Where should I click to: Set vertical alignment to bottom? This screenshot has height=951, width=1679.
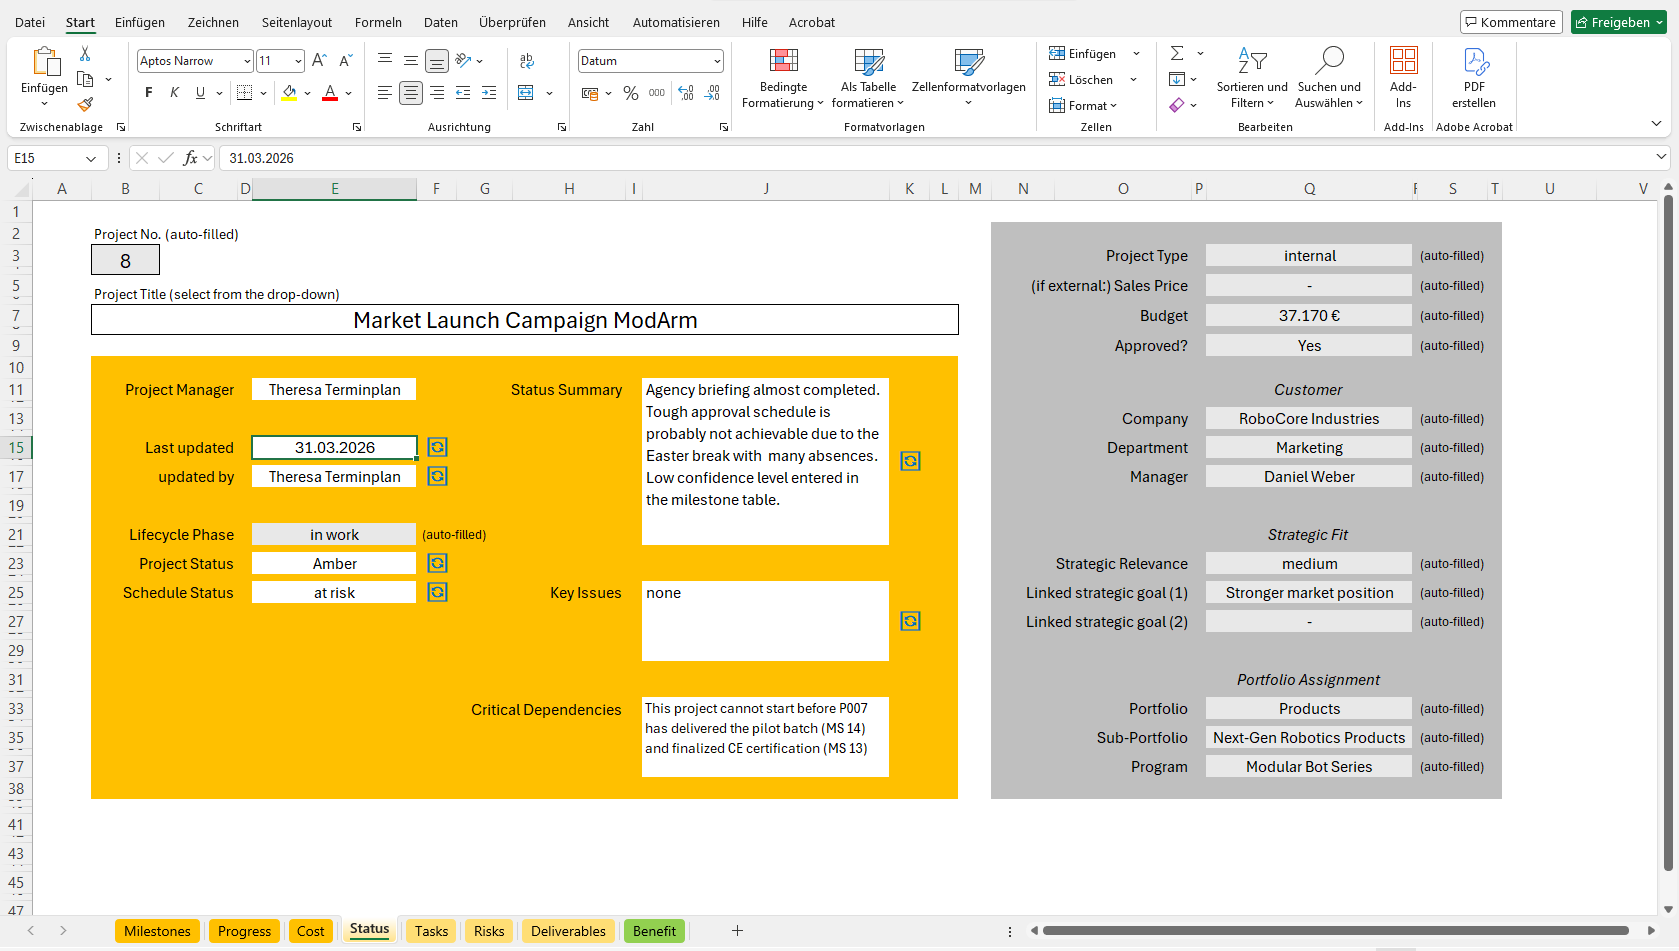437,61
